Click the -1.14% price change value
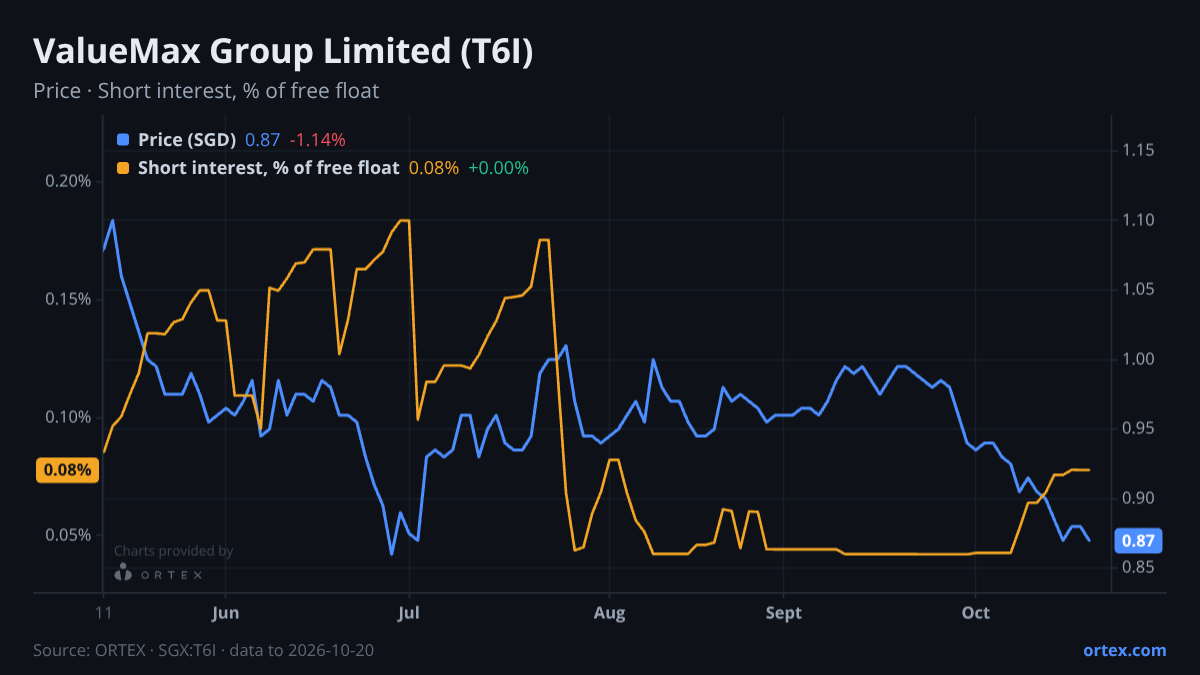 point(317,140)
